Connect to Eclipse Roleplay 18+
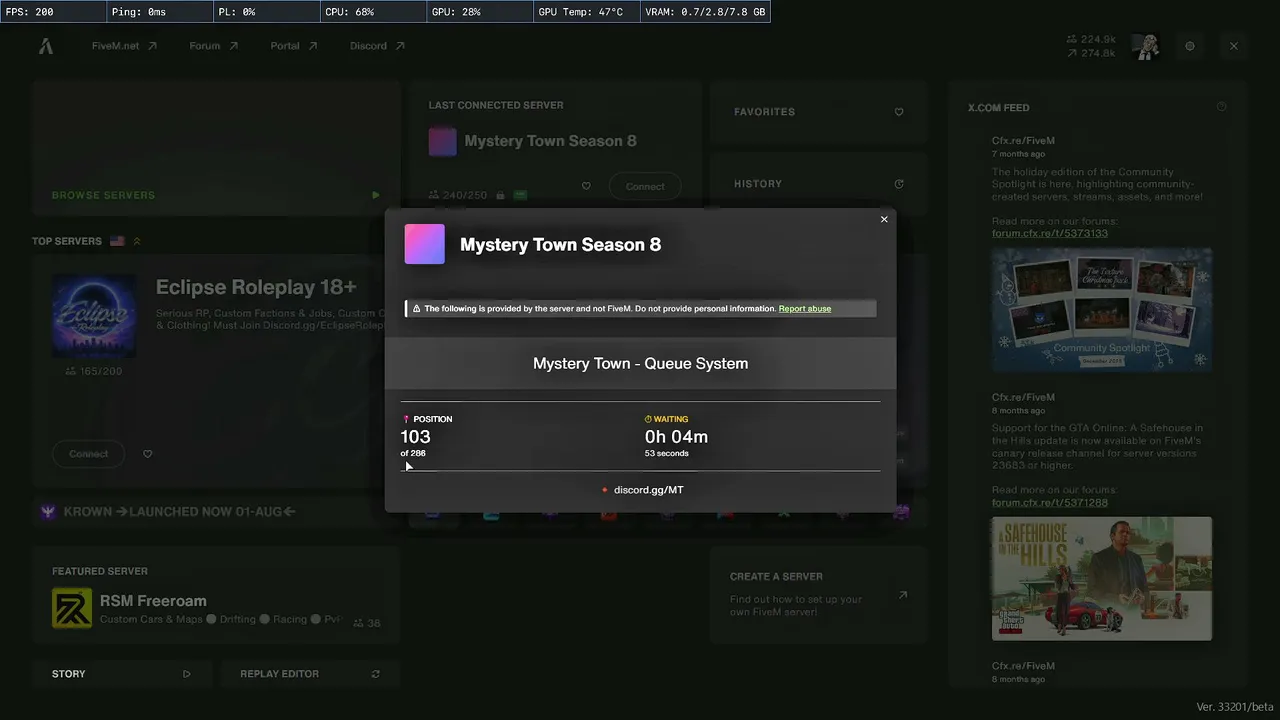The width and height of the screenshot is (1280, 720). tap(89, 454)
